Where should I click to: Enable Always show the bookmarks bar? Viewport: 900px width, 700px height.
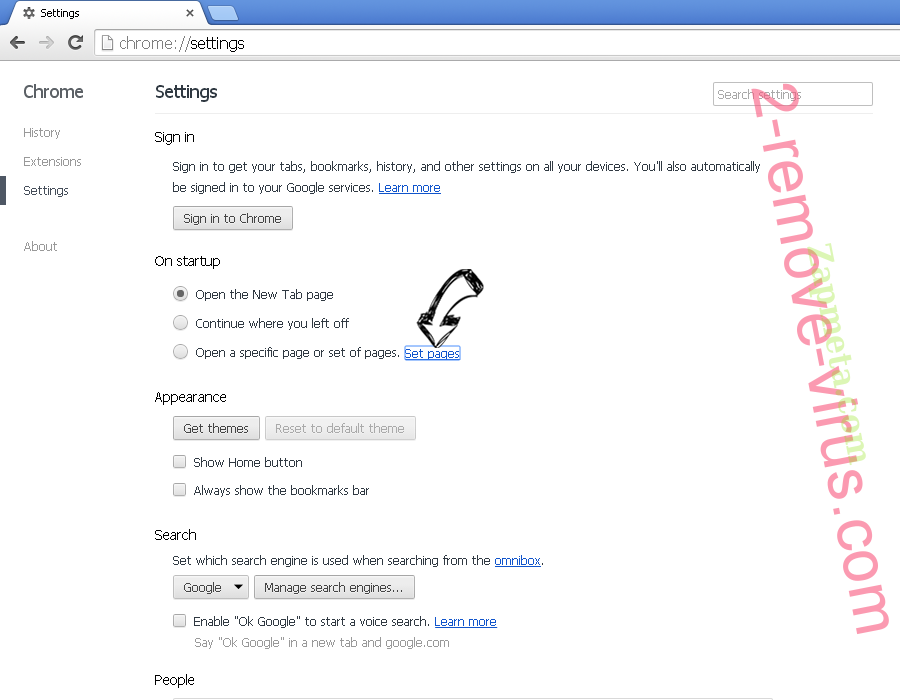(x=180, y=490)
